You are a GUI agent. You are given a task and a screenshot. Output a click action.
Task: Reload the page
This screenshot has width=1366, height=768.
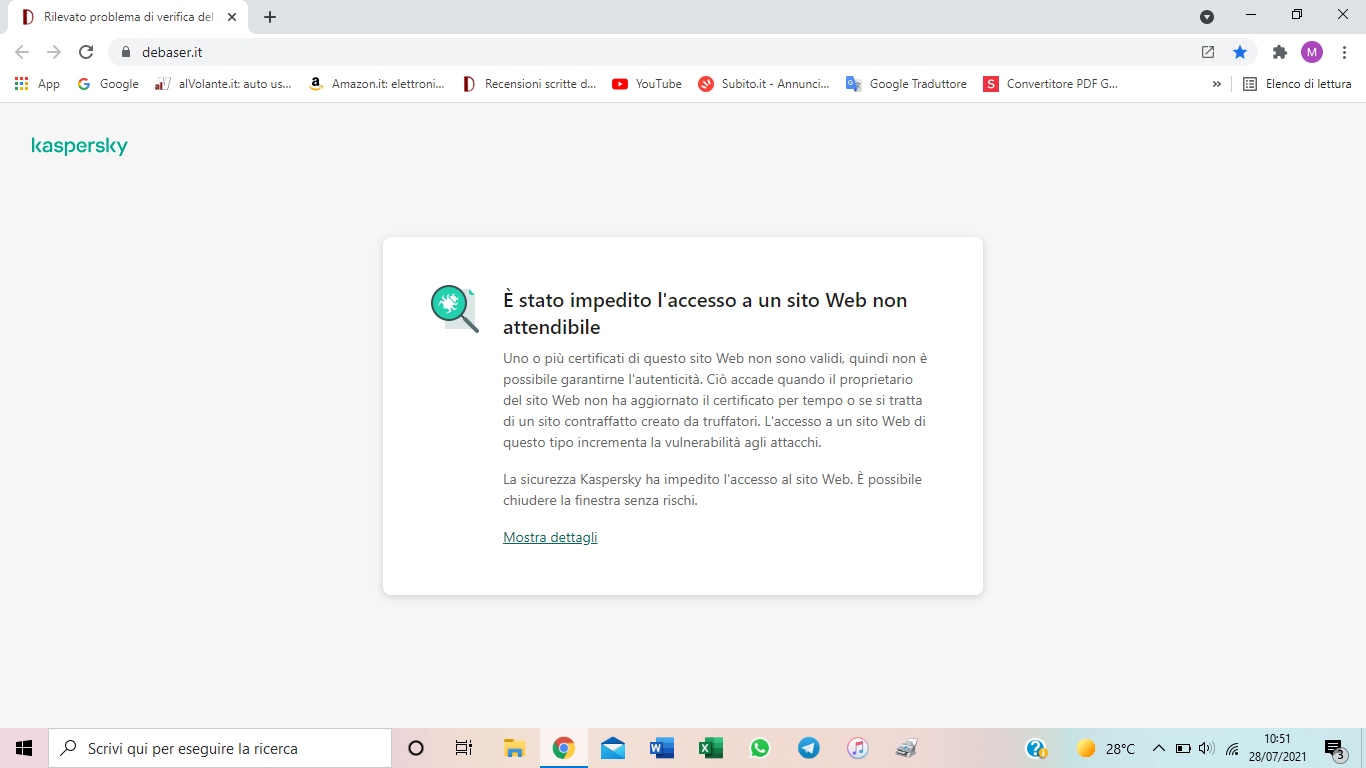[x=86, y=52]
